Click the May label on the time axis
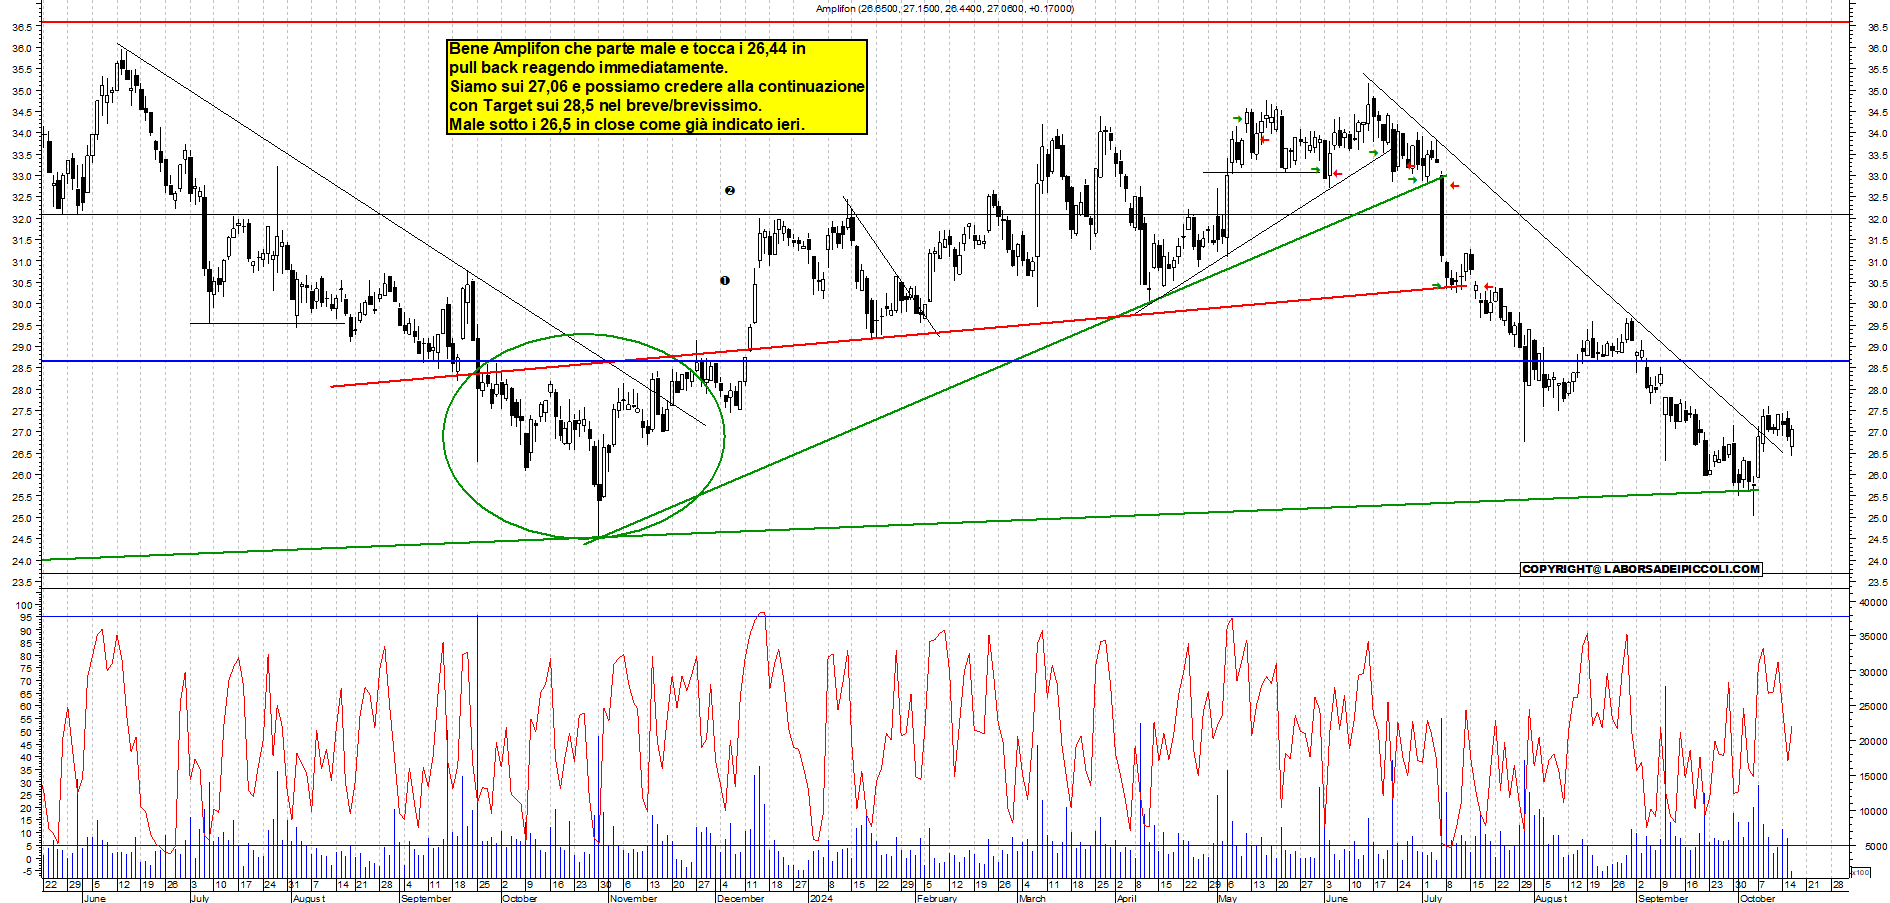 [x=1227, y=898]
